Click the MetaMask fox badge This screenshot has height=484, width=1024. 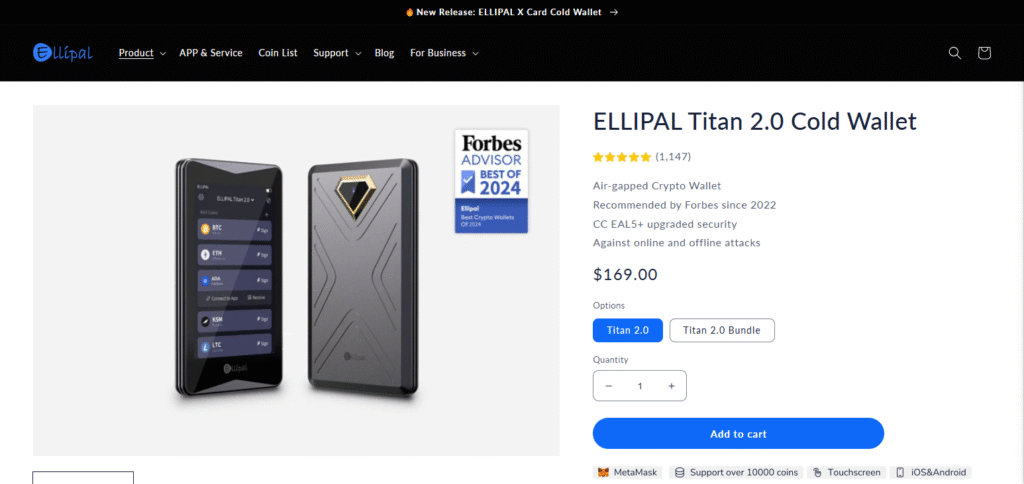pos(628,472)
